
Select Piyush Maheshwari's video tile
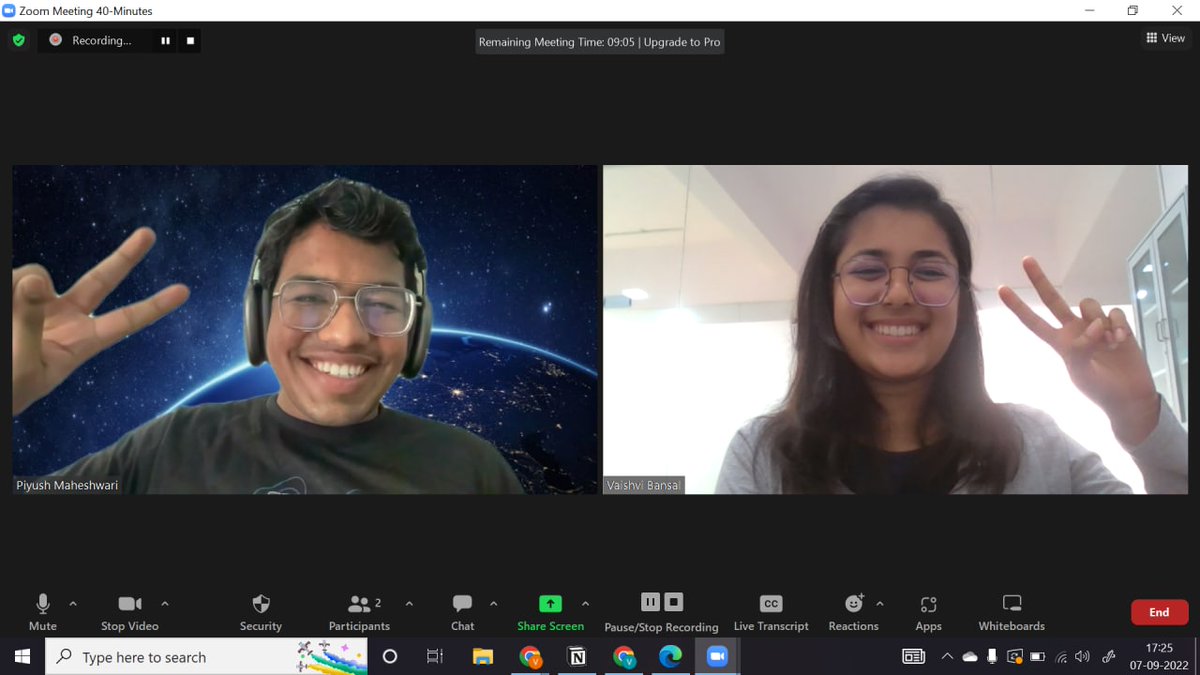304,329
